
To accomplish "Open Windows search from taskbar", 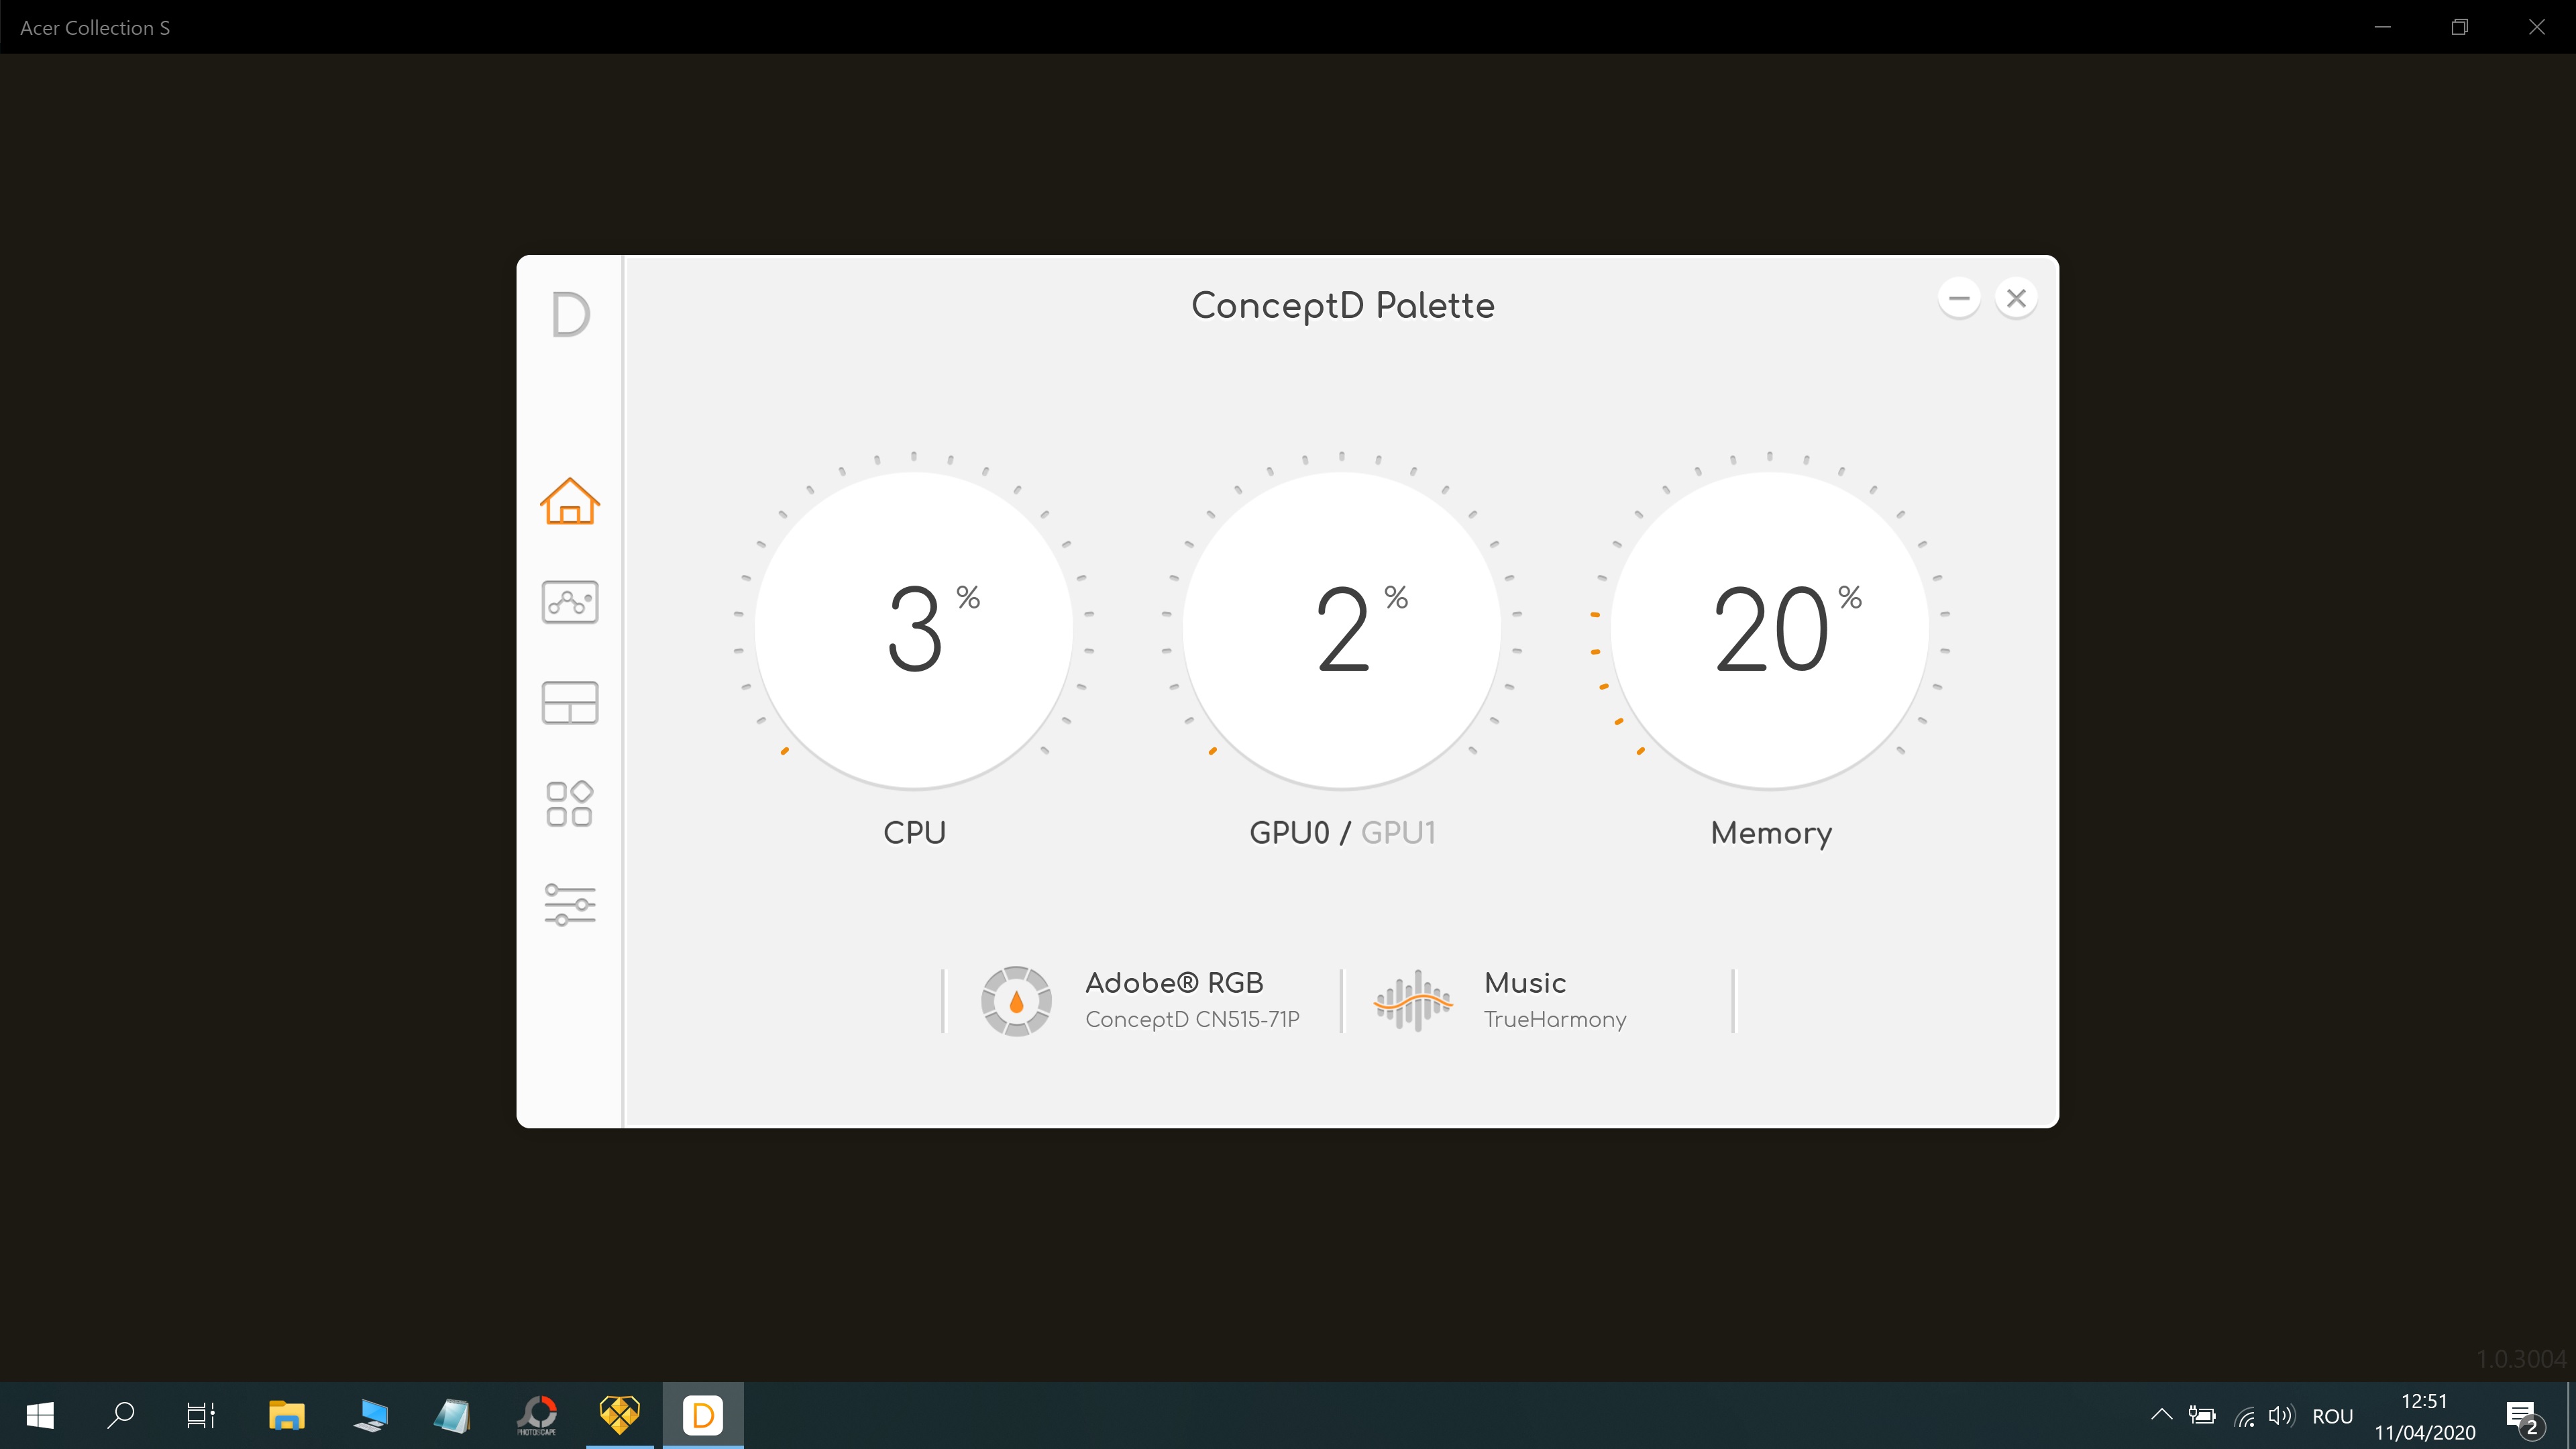I will (121, 1415).
